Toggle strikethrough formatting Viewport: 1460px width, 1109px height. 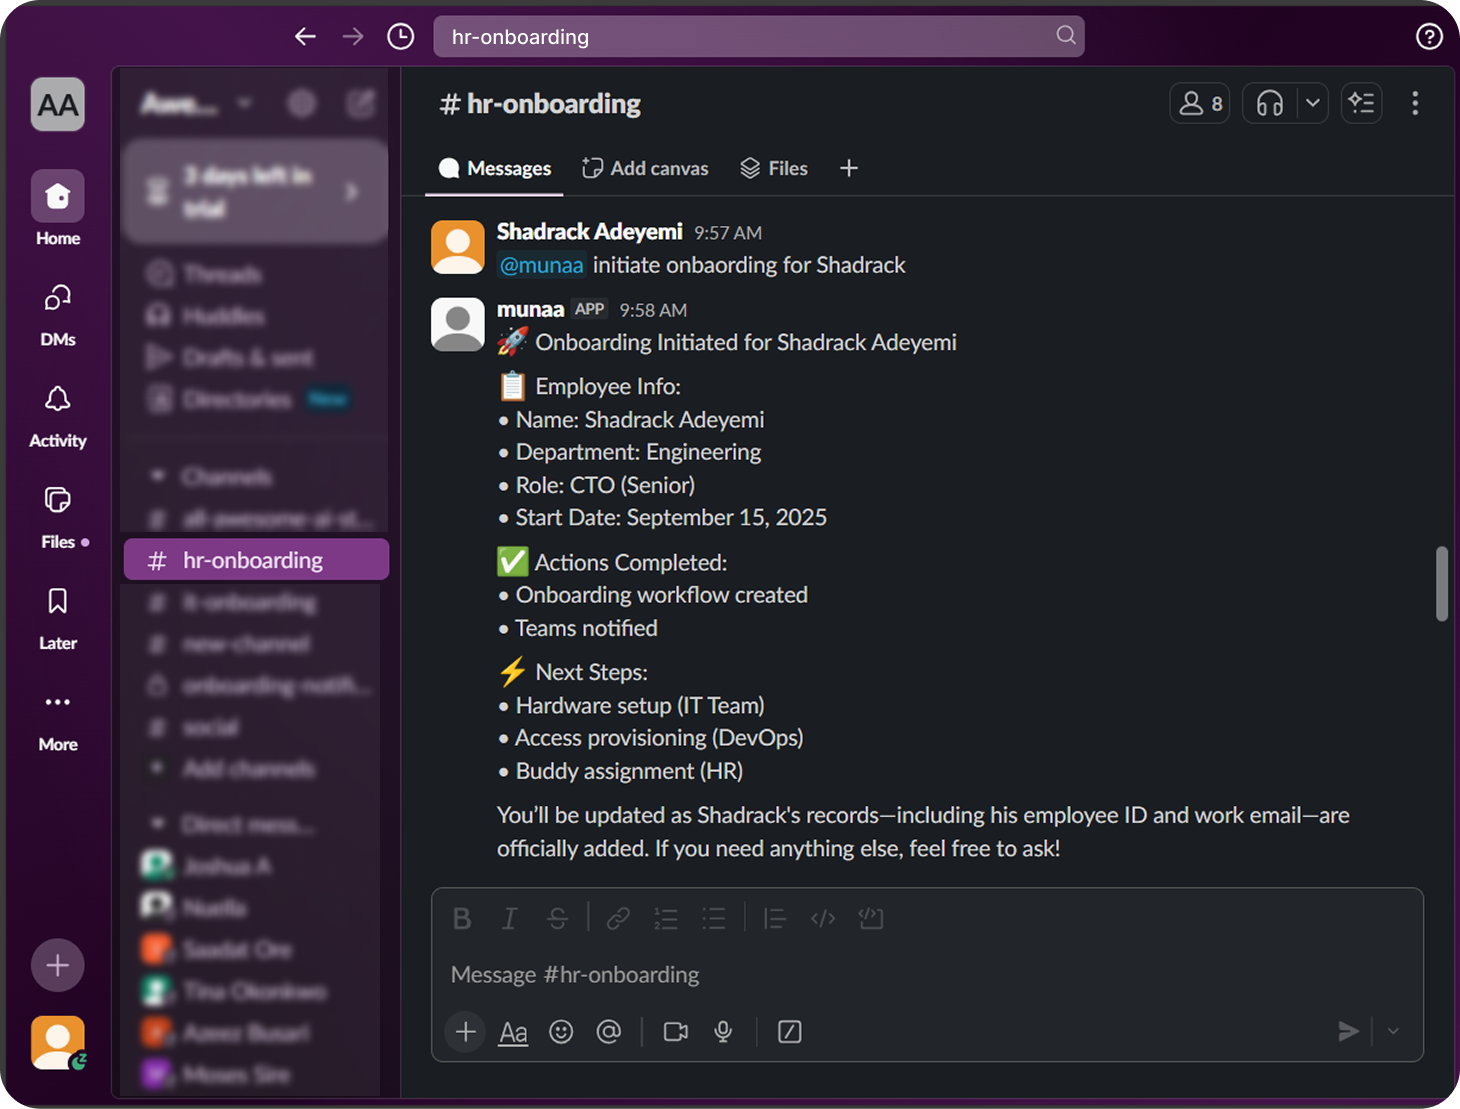click(558, 919)
